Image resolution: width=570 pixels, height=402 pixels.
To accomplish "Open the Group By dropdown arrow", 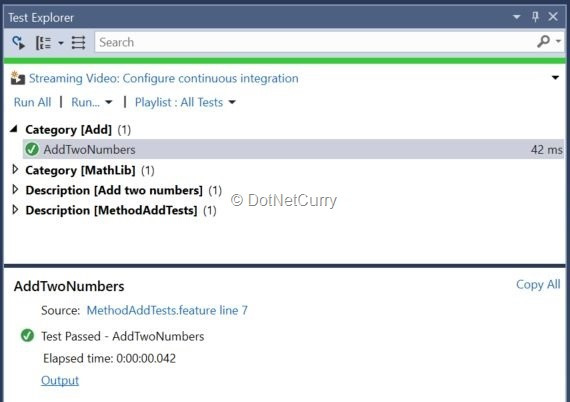I will tap(61, 43).
